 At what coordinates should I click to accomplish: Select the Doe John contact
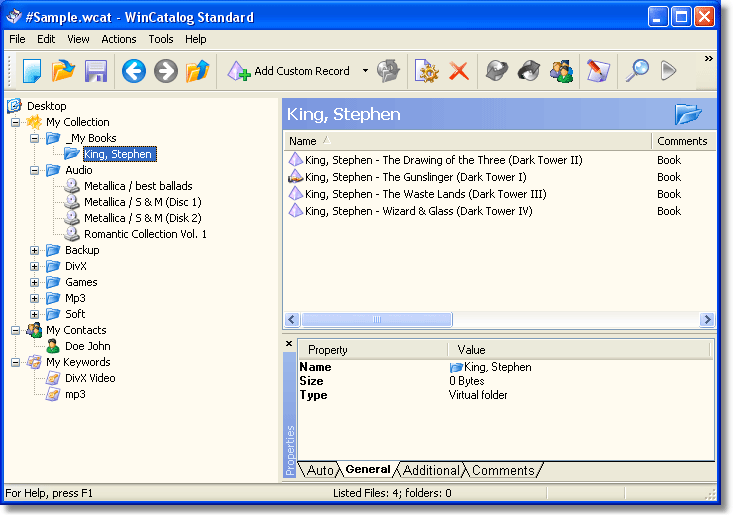(88, 346)
